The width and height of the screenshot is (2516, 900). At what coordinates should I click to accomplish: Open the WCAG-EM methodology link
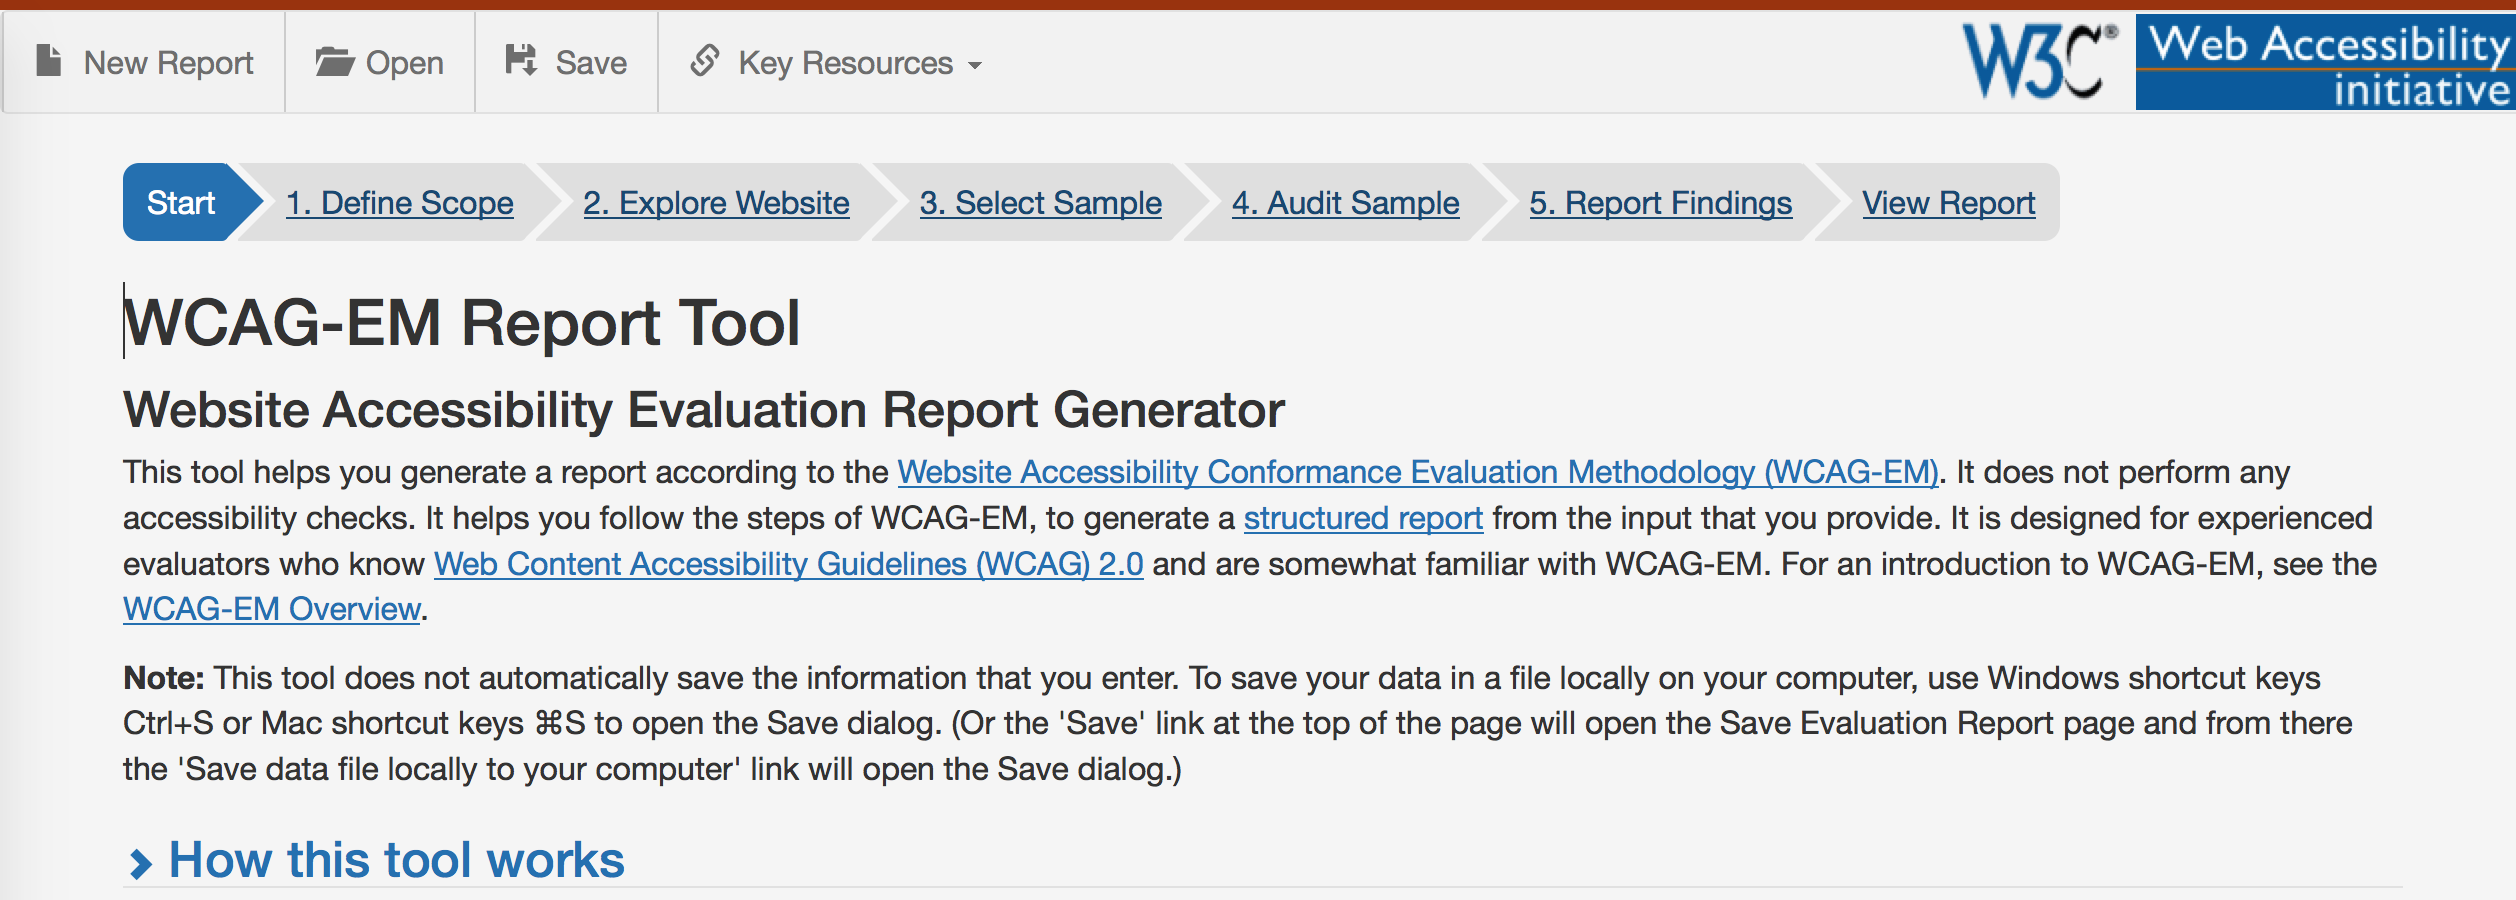1417,472
